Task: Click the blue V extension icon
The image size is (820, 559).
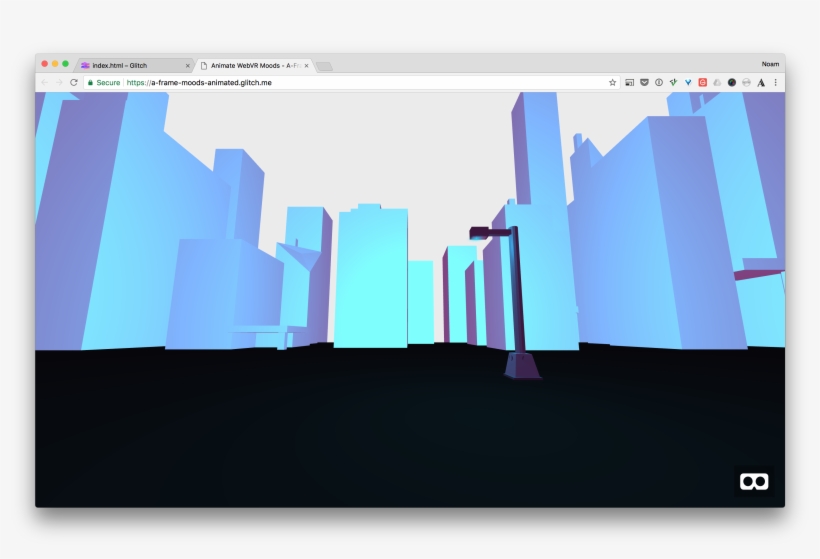Action: point(688,83)
